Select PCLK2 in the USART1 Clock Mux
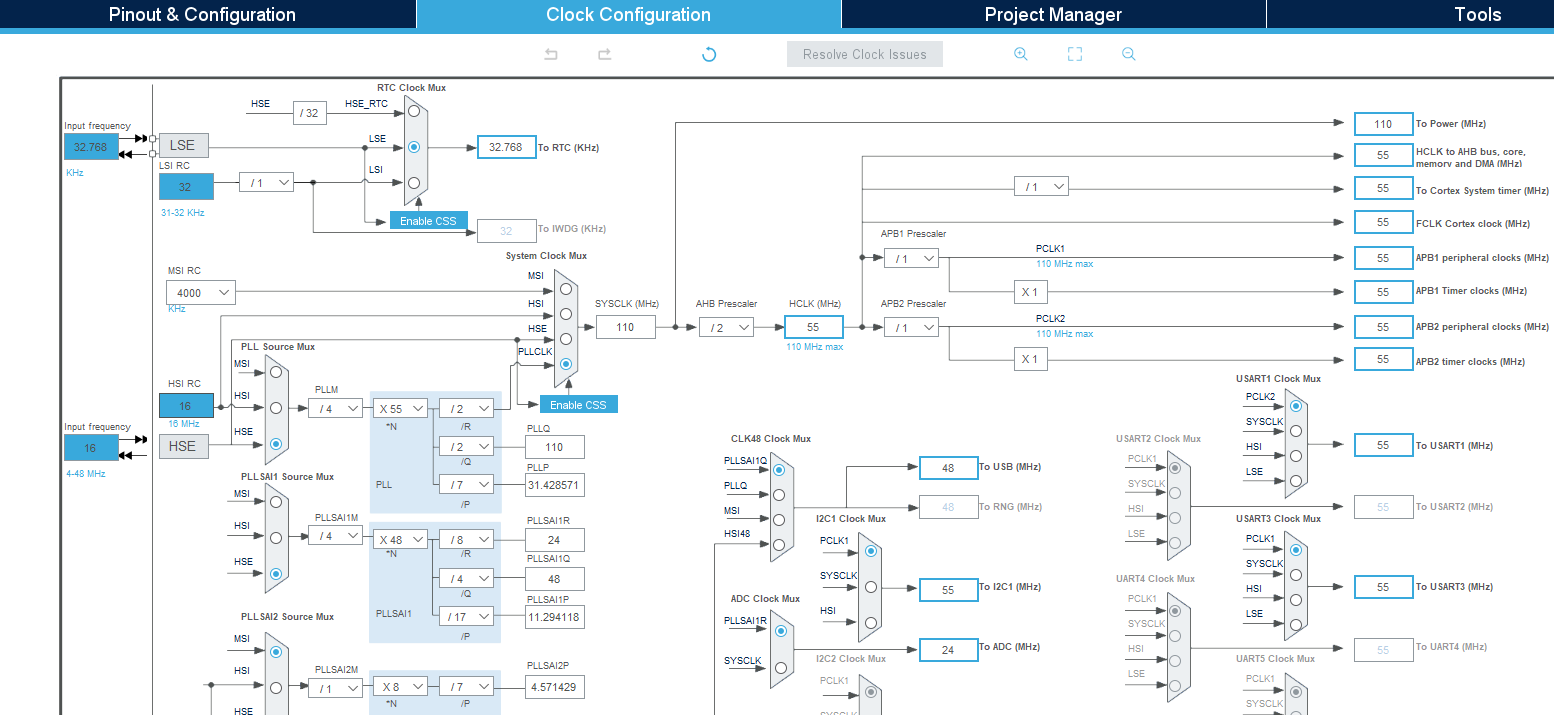 click(1296, 405)
